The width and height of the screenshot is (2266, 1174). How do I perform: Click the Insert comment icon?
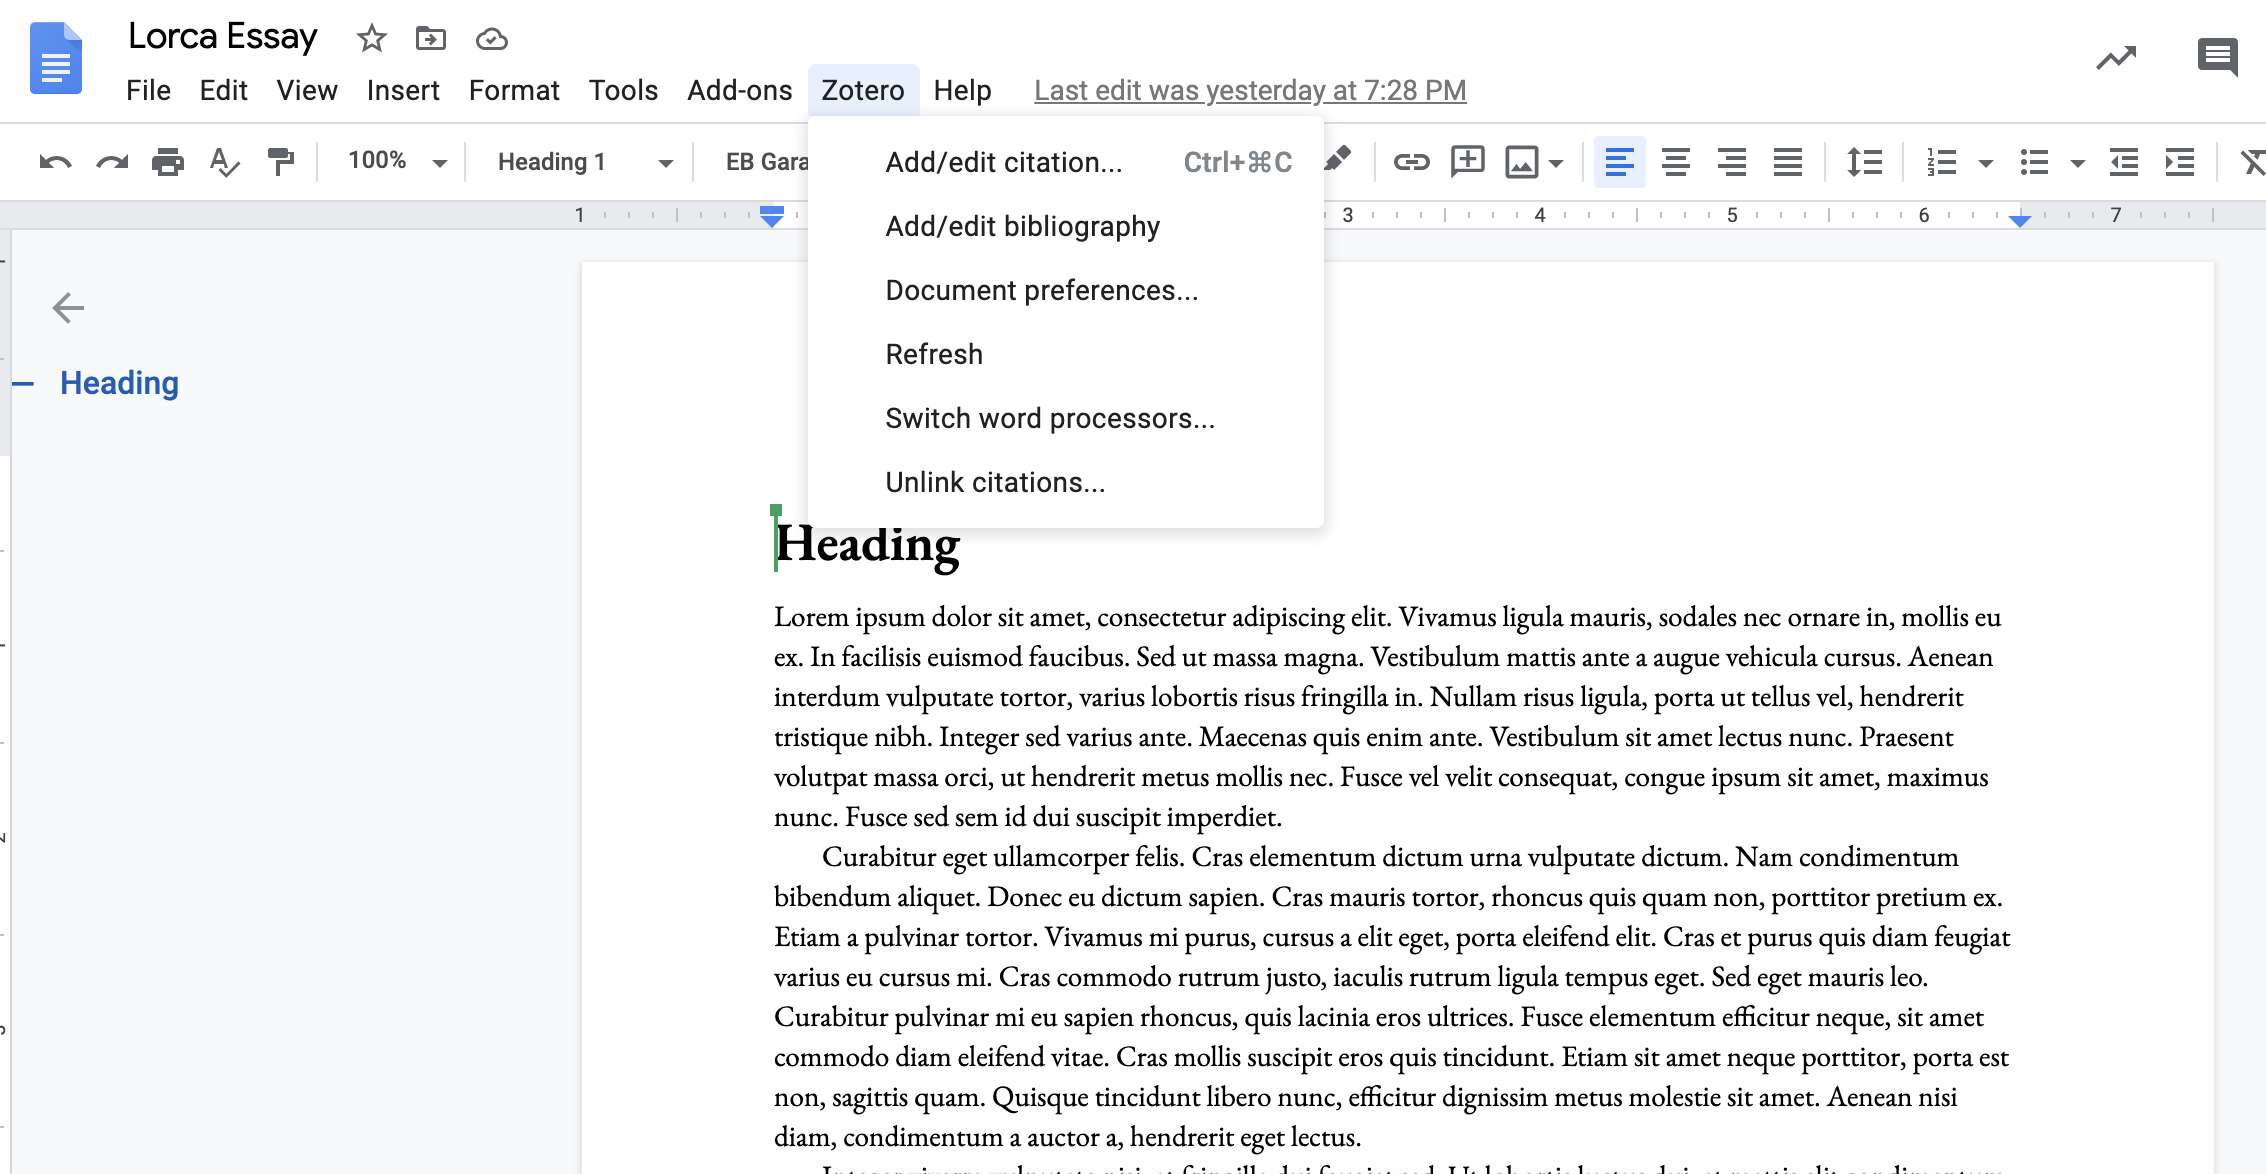pos(1467,162)
